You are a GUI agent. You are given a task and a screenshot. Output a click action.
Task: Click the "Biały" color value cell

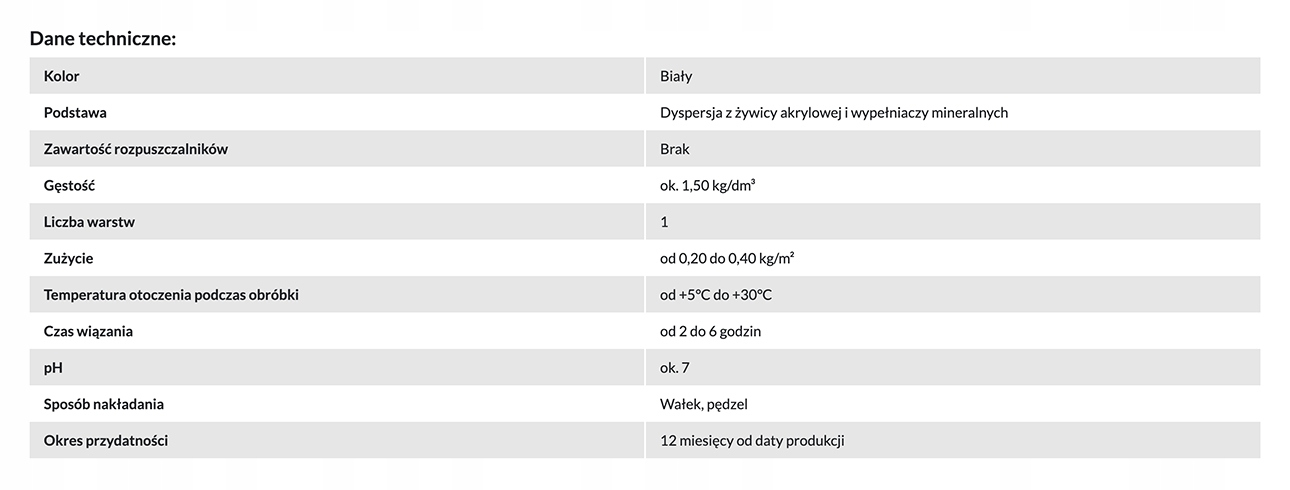[676, 76]
